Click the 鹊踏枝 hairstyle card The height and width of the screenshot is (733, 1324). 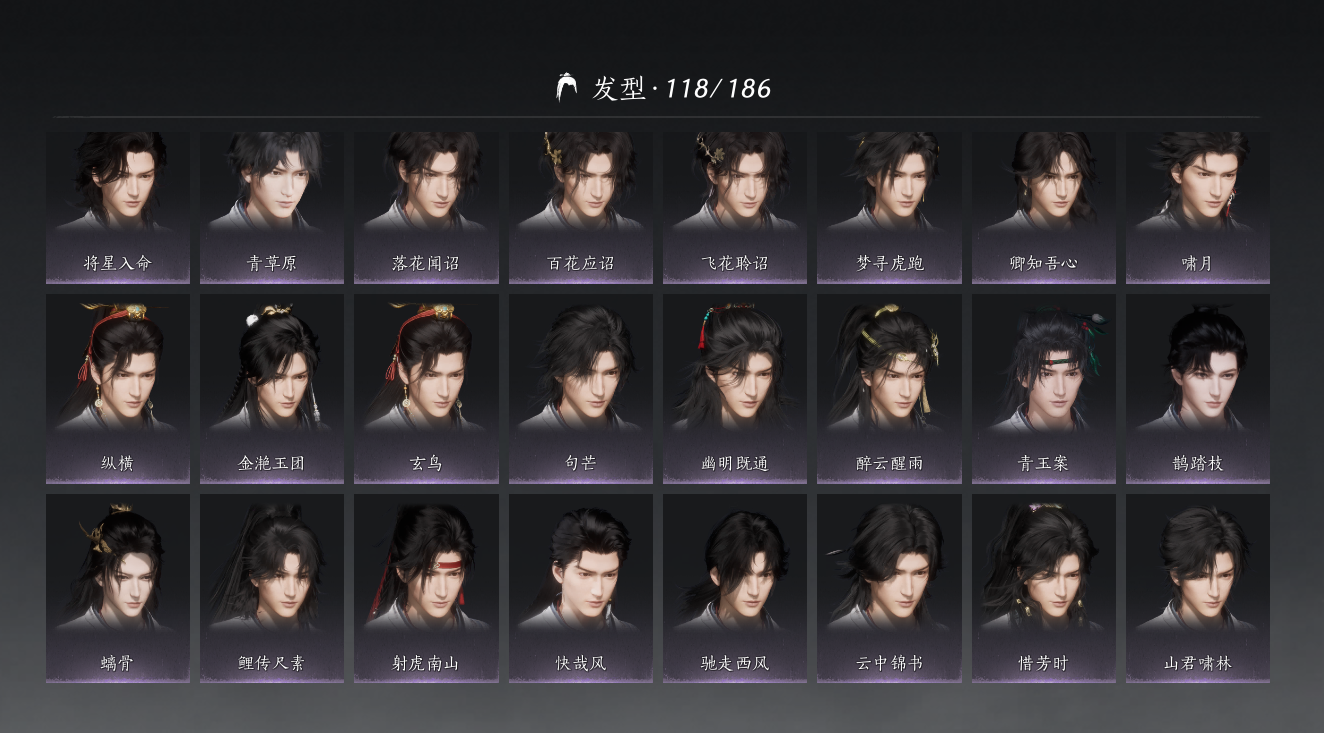pos(1198,389)
